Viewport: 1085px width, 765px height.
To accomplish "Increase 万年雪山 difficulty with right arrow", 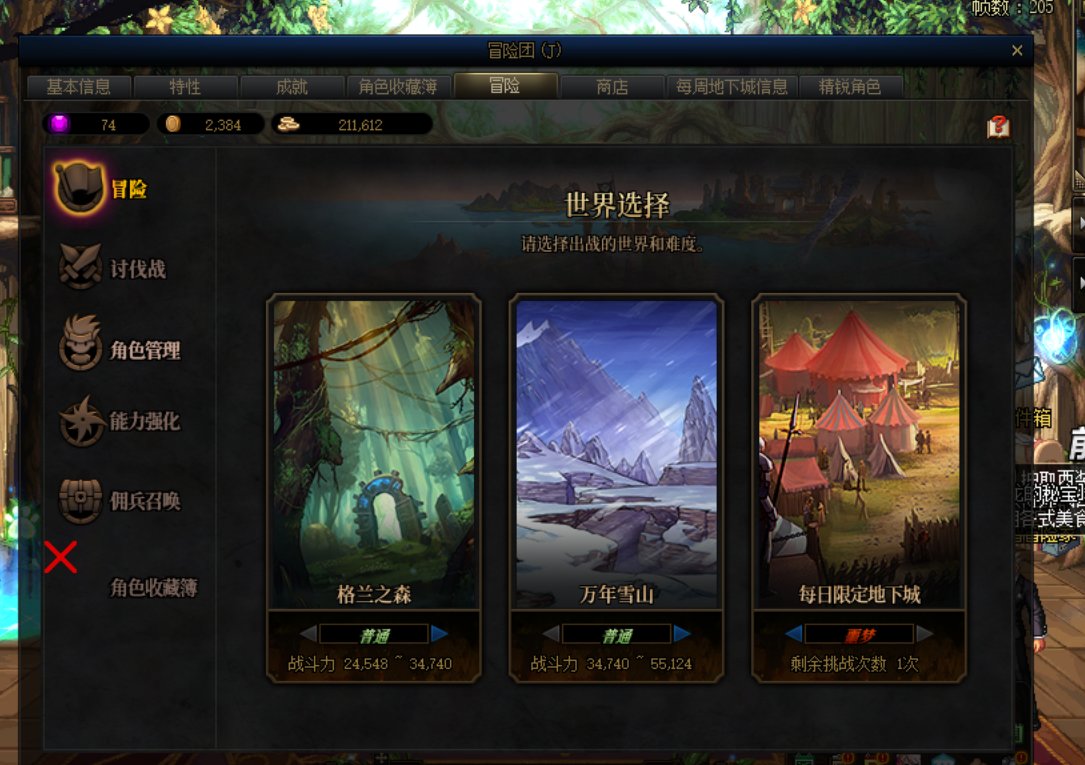I will (682, 633).
